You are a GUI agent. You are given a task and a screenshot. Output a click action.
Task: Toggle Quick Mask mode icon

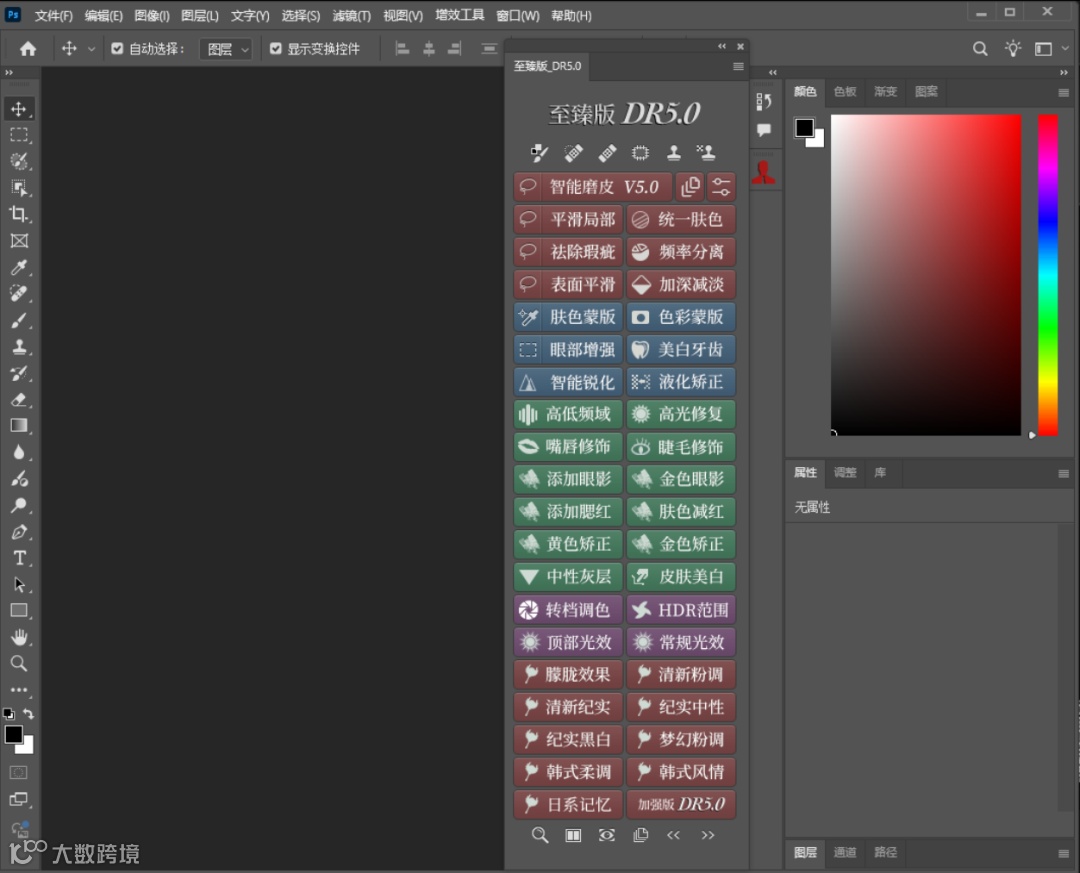point(19,772)
